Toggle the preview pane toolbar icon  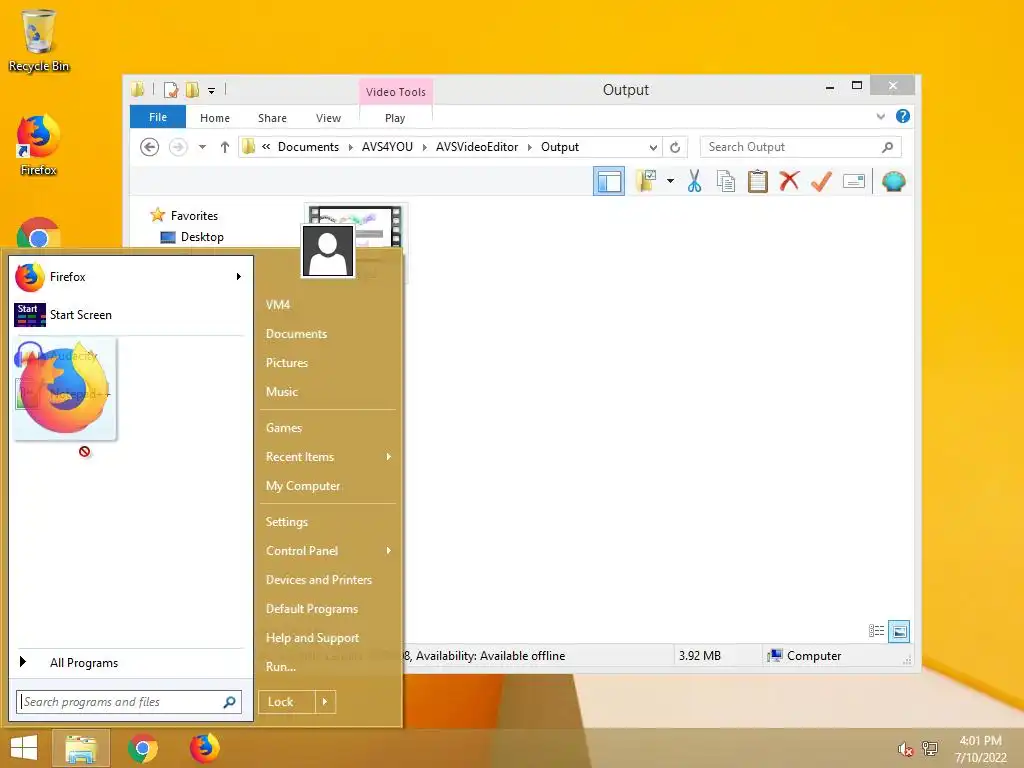click(x=609, y=181)
